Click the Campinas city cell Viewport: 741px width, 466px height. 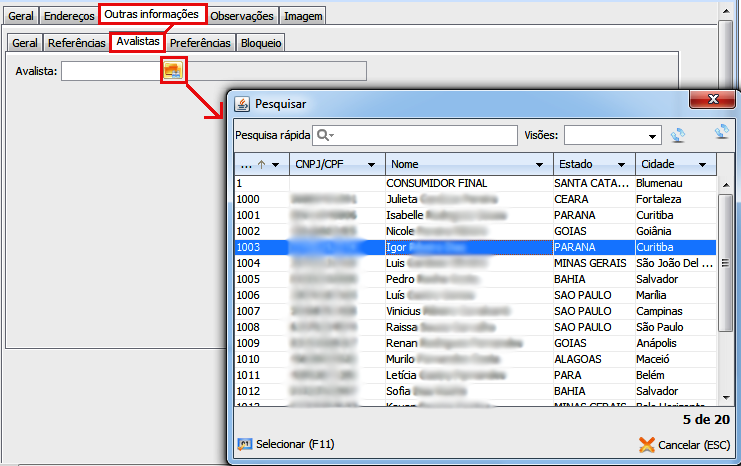click(676, 311)
